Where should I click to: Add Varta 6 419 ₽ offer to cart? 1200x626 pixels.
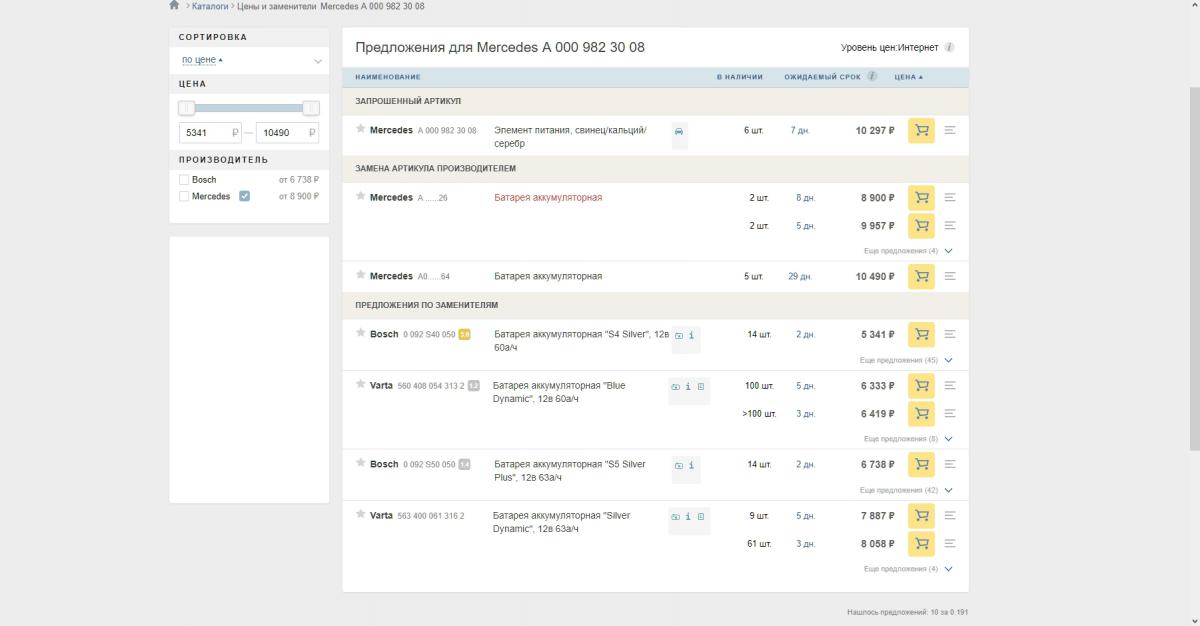click(921, 414)
